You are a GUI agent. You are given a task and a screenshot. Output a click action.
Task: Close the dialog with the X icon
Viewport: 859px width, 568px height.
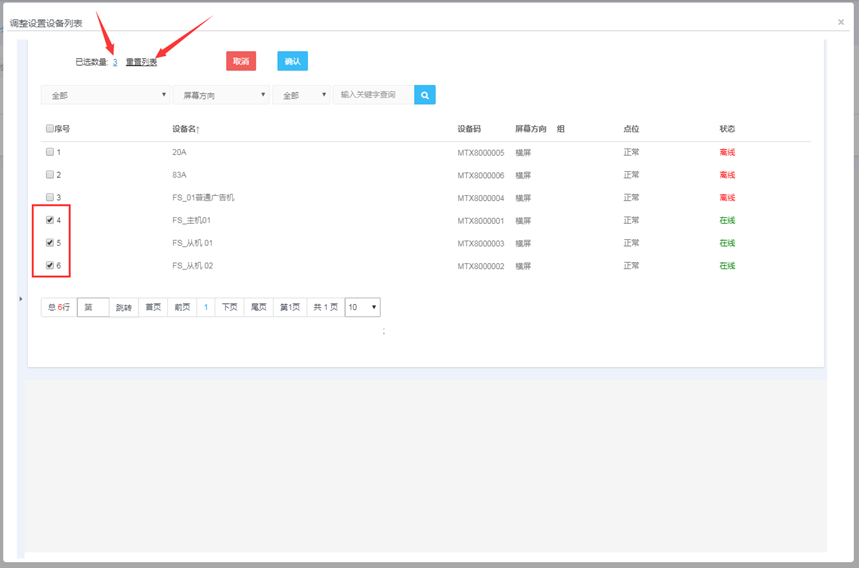(x=841, y=22)
